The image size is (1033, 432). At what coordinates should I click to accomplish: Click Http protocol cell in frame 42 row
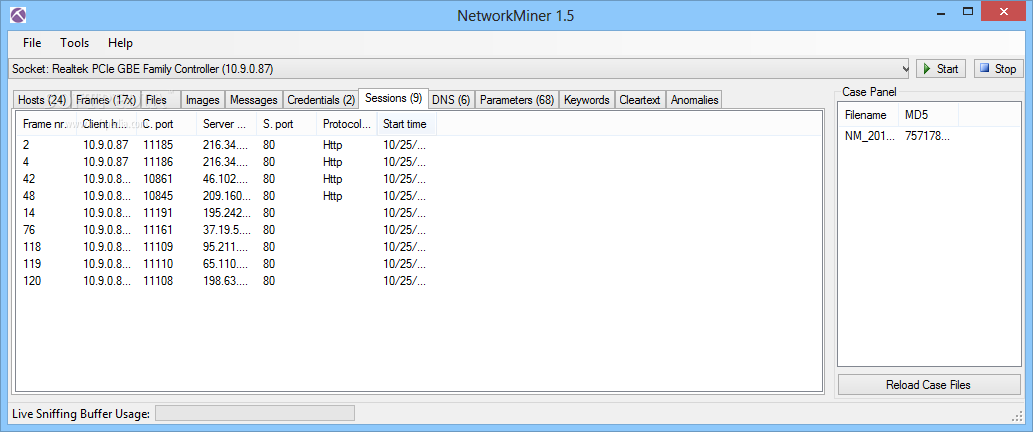pos(333,178)
